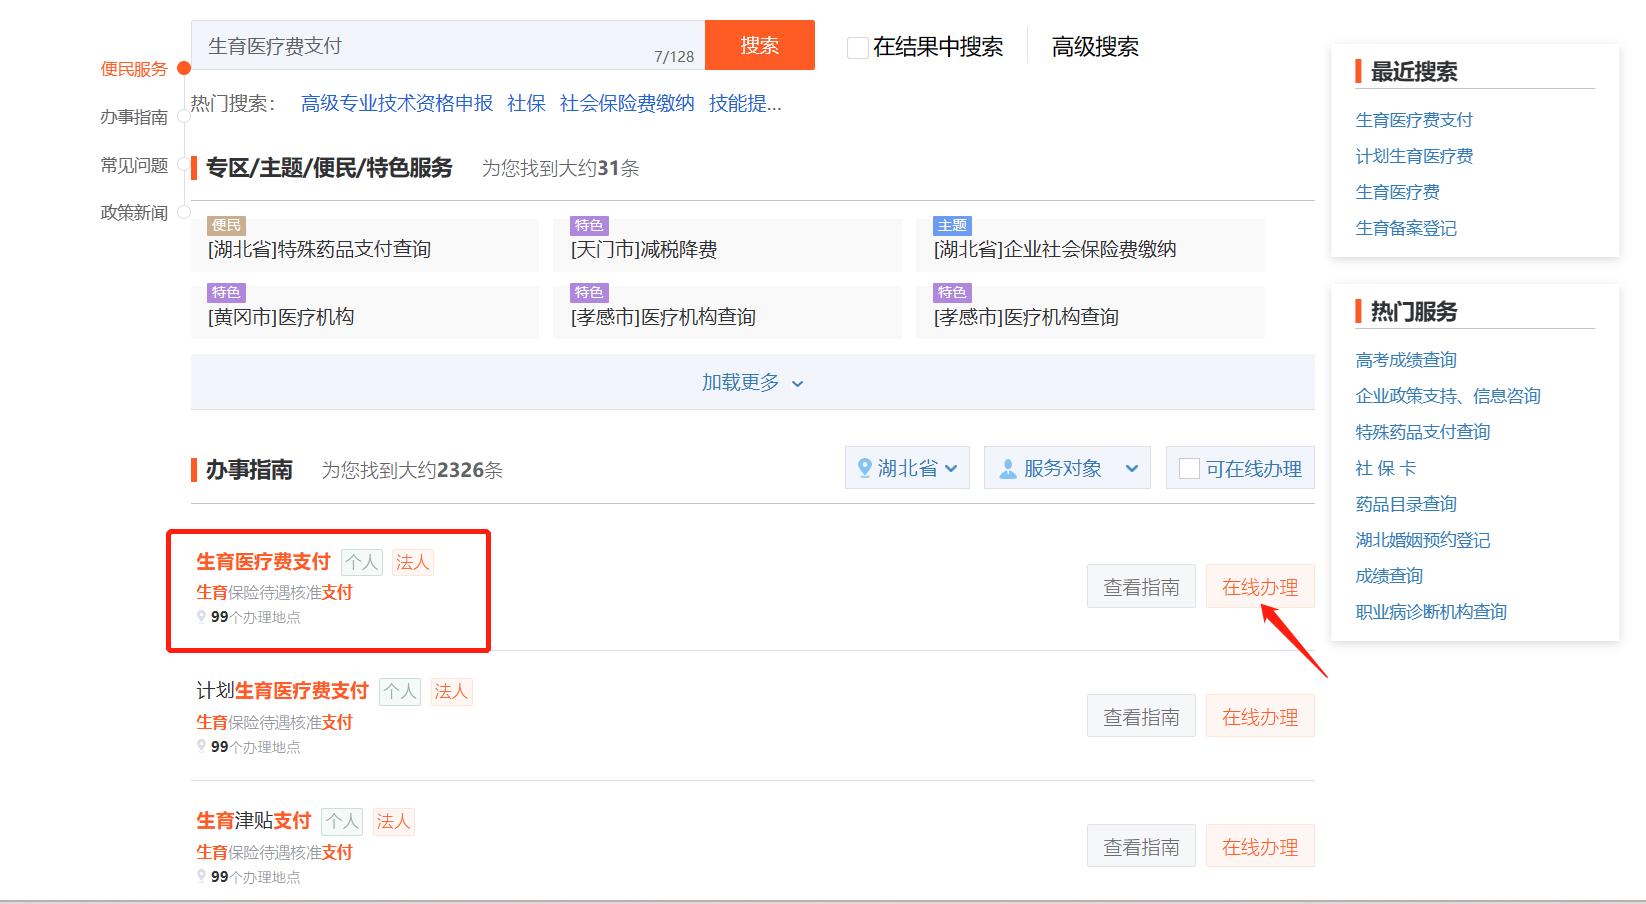Click 生育备案登记 in recent searches
The height and width of the screenshot is (904, 1646).
click(x=1404, y=228)
